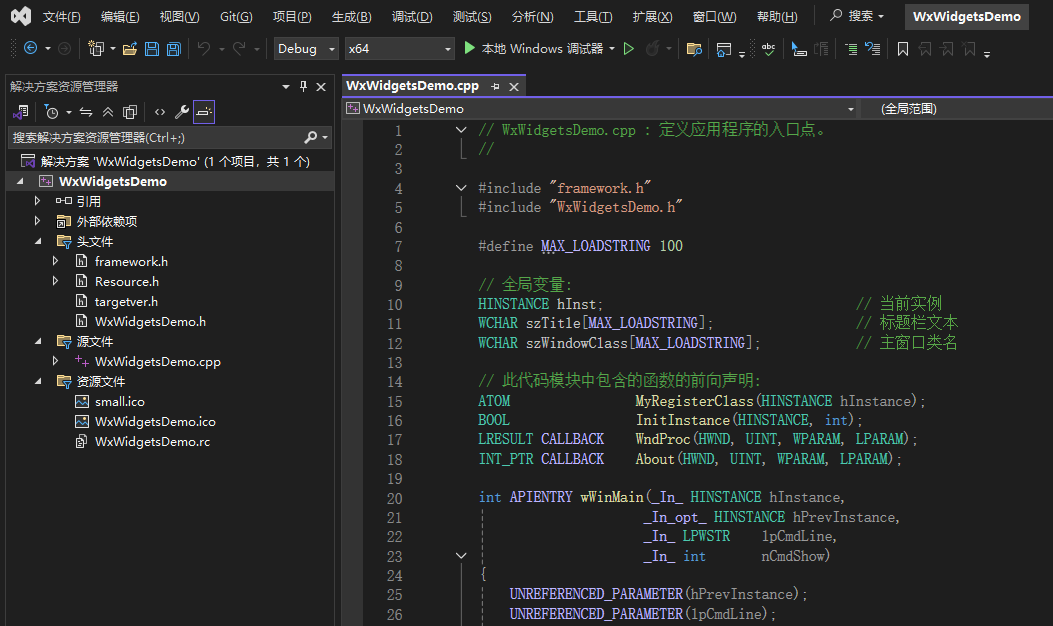The image size is (1053, 626).
Task: Open properties with the wrench icon
Action: tap(181, 111)
